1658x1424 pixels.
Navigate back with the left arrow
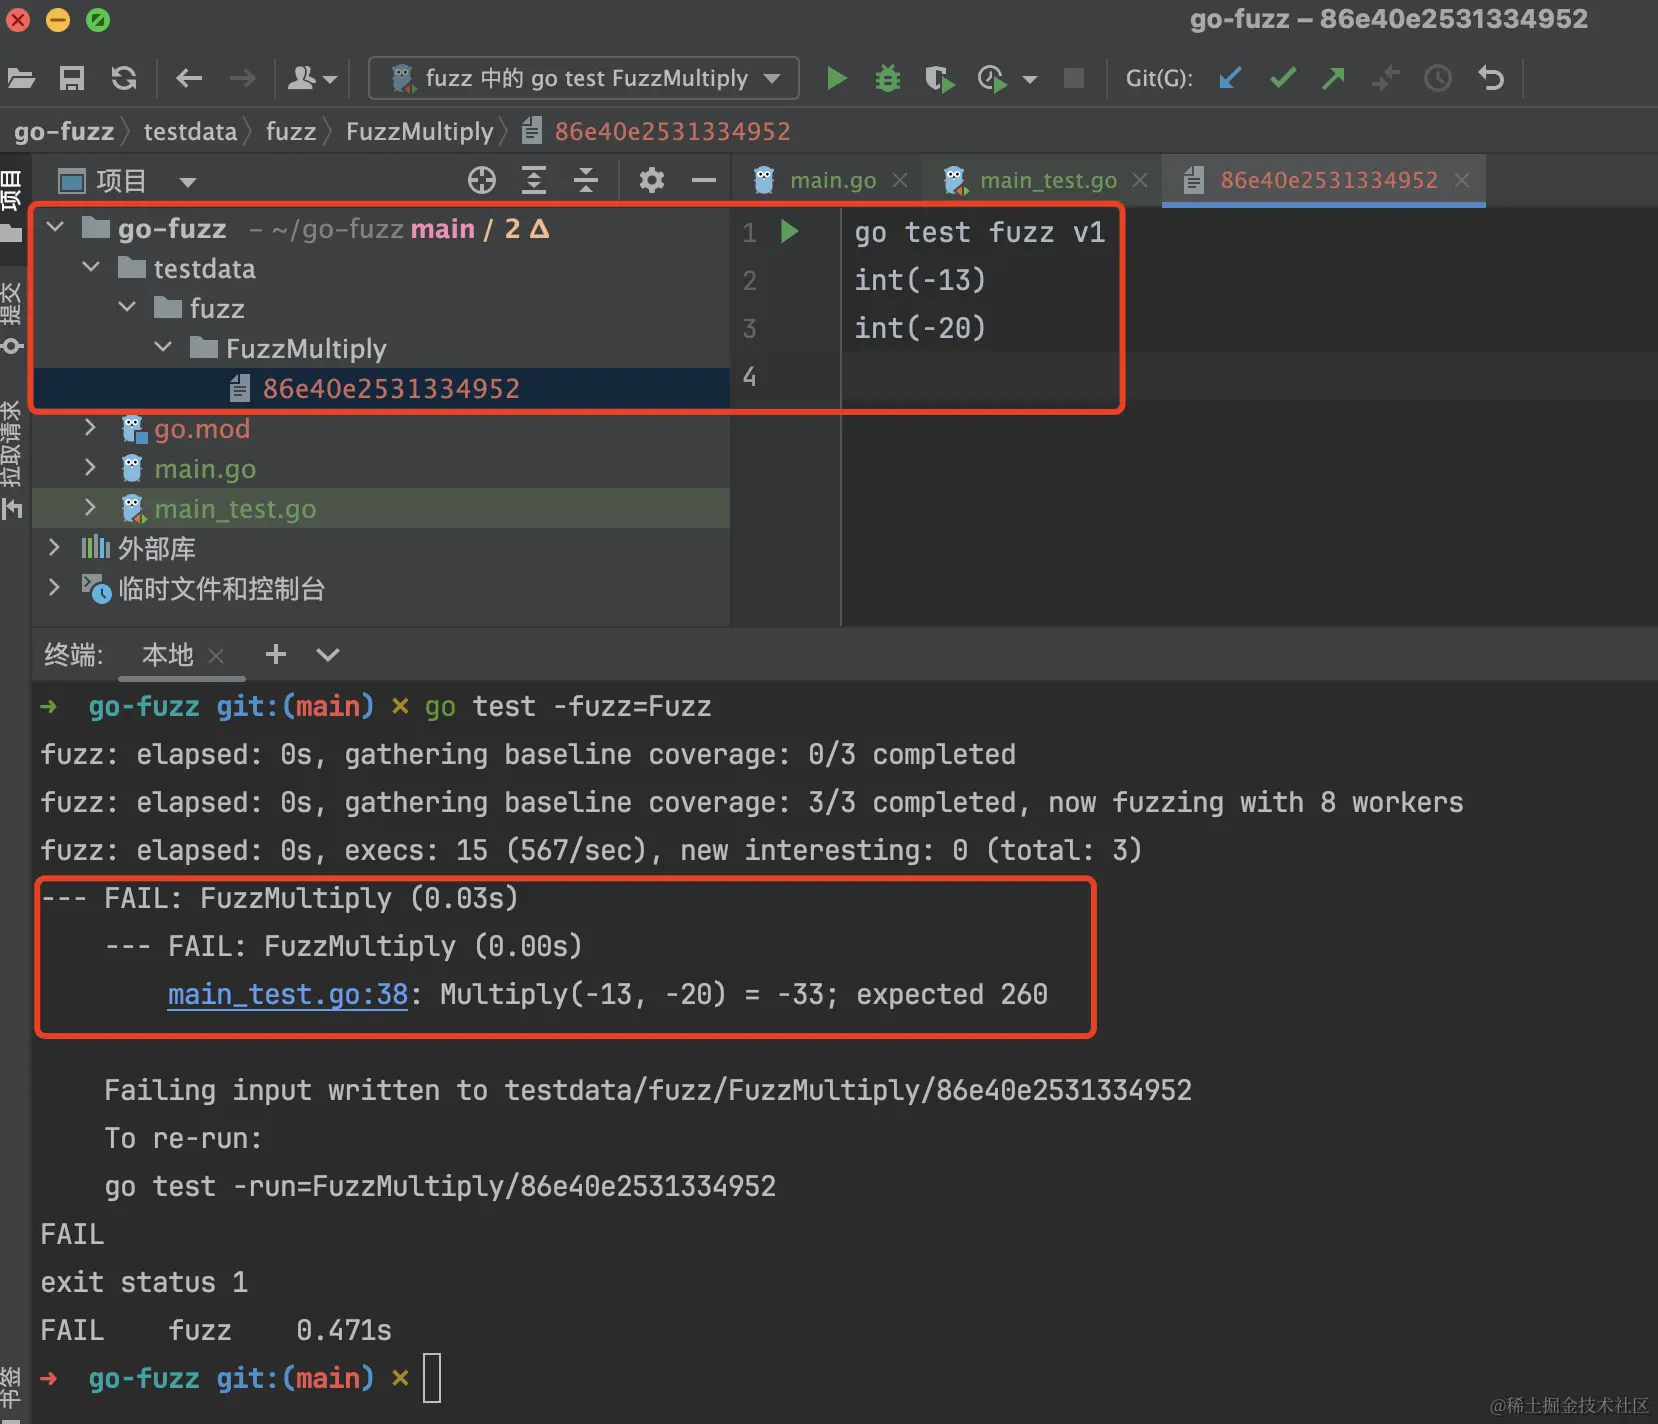coord(189,78)
